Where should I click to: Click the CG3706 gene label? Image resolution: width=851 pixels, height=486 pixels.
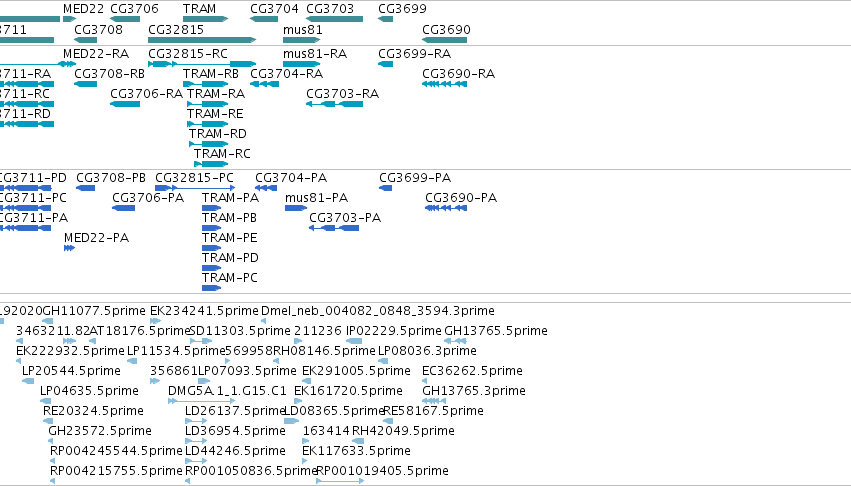pos(134,9)
